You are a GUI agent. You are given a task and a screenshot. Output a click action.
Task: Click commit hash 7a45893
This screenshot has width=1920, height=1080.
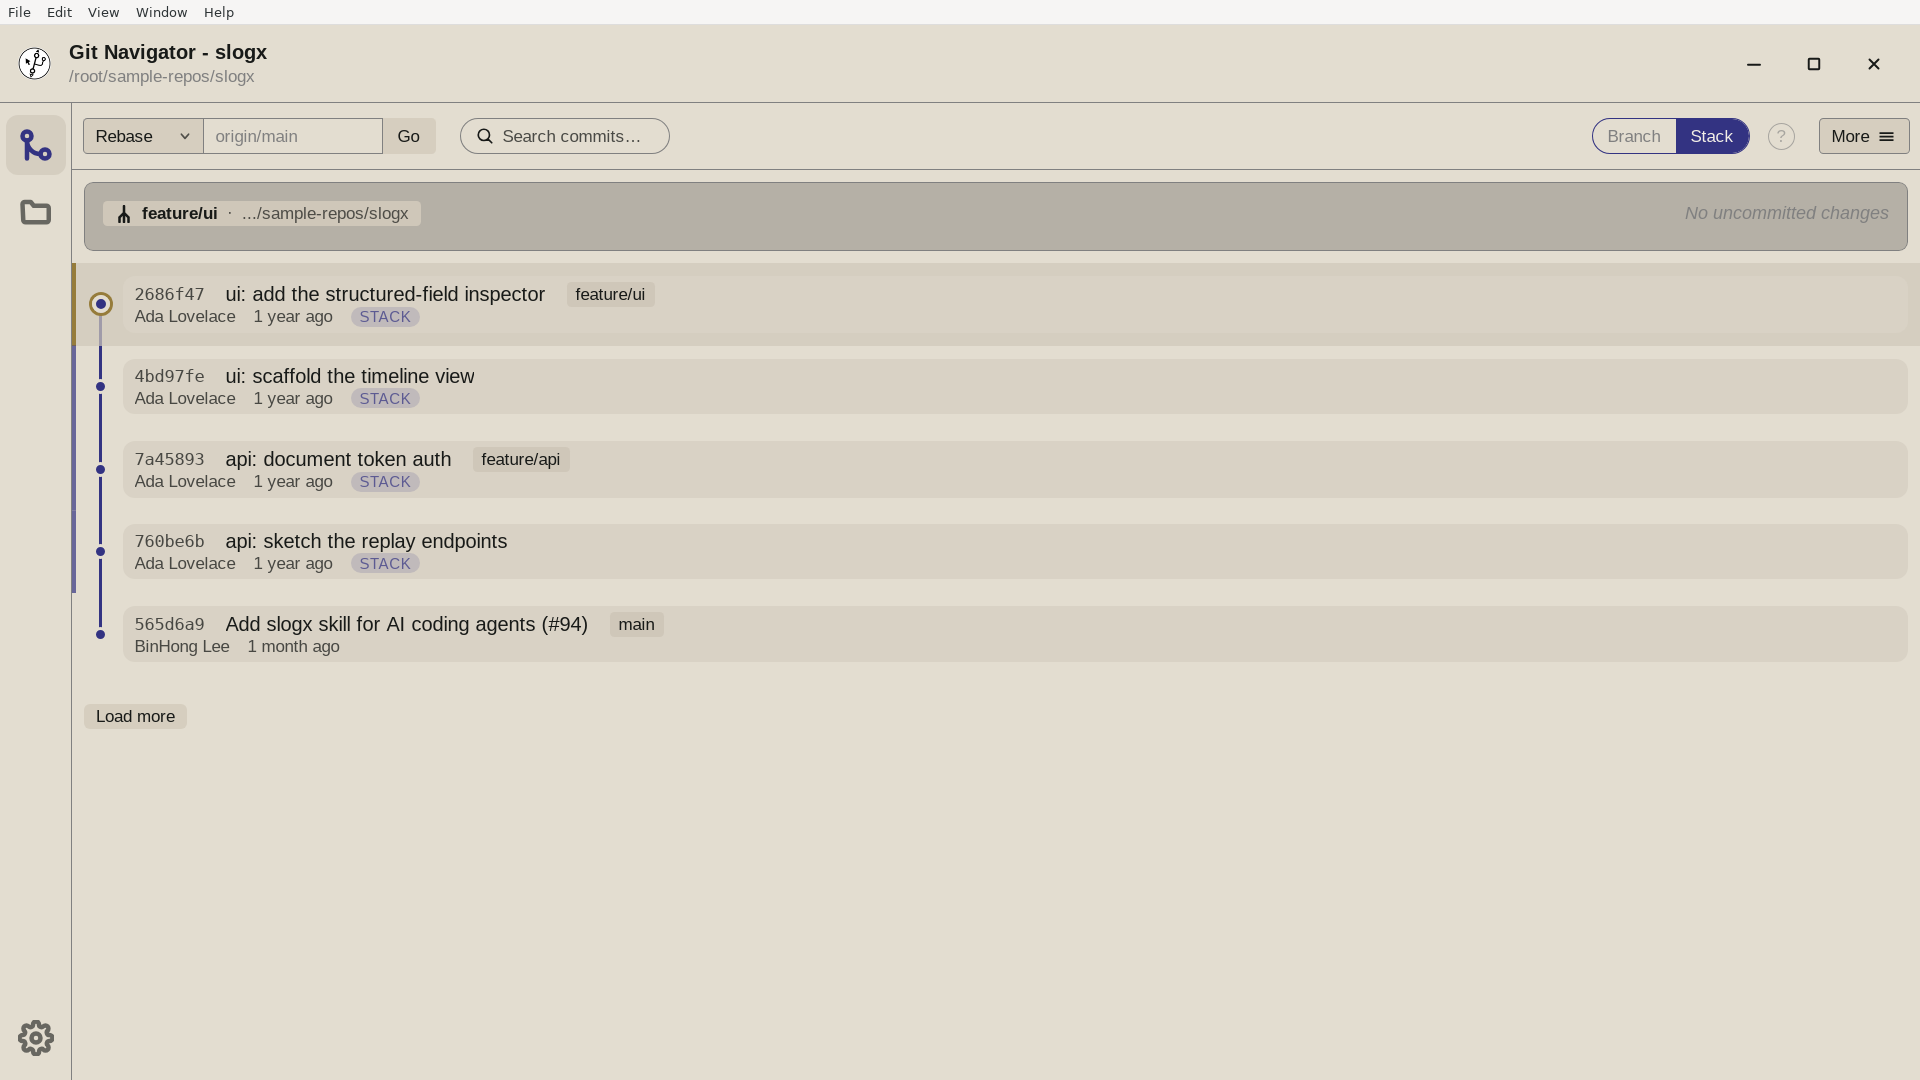click(x=169, y=460)
